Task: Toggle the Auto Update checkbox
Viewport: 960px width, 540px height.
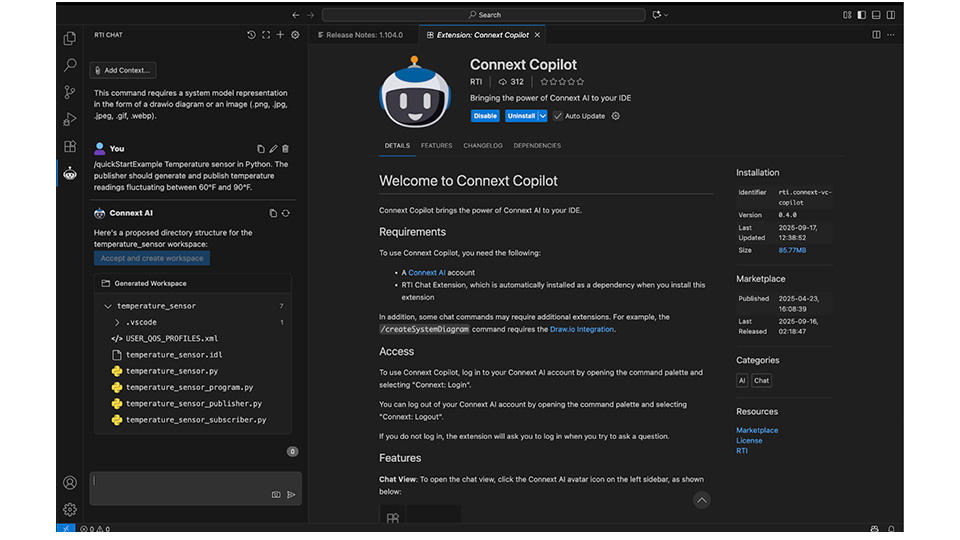Action: click(x=558, y=116)
